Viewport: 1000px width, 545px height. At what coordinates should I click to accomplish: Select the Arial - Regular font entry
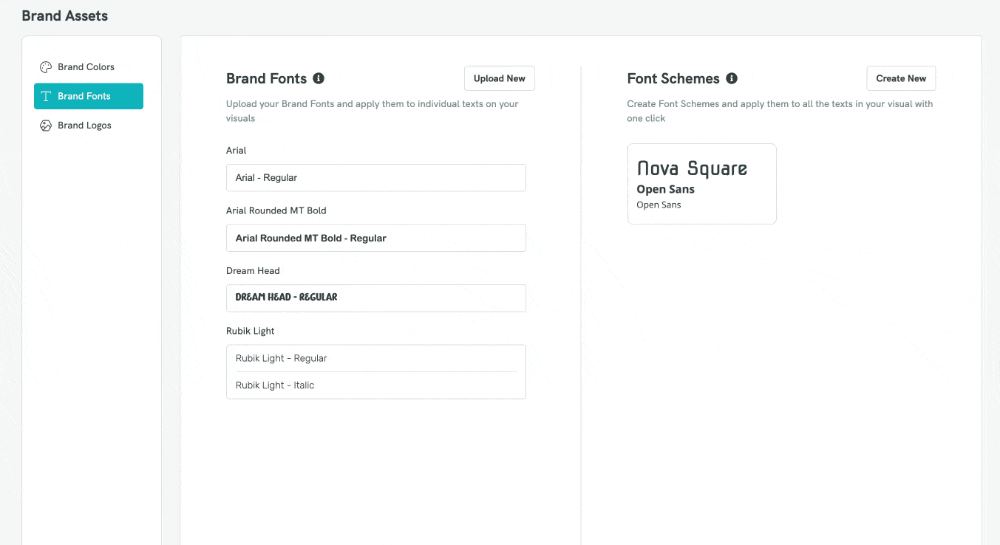(x=376, y=178)
